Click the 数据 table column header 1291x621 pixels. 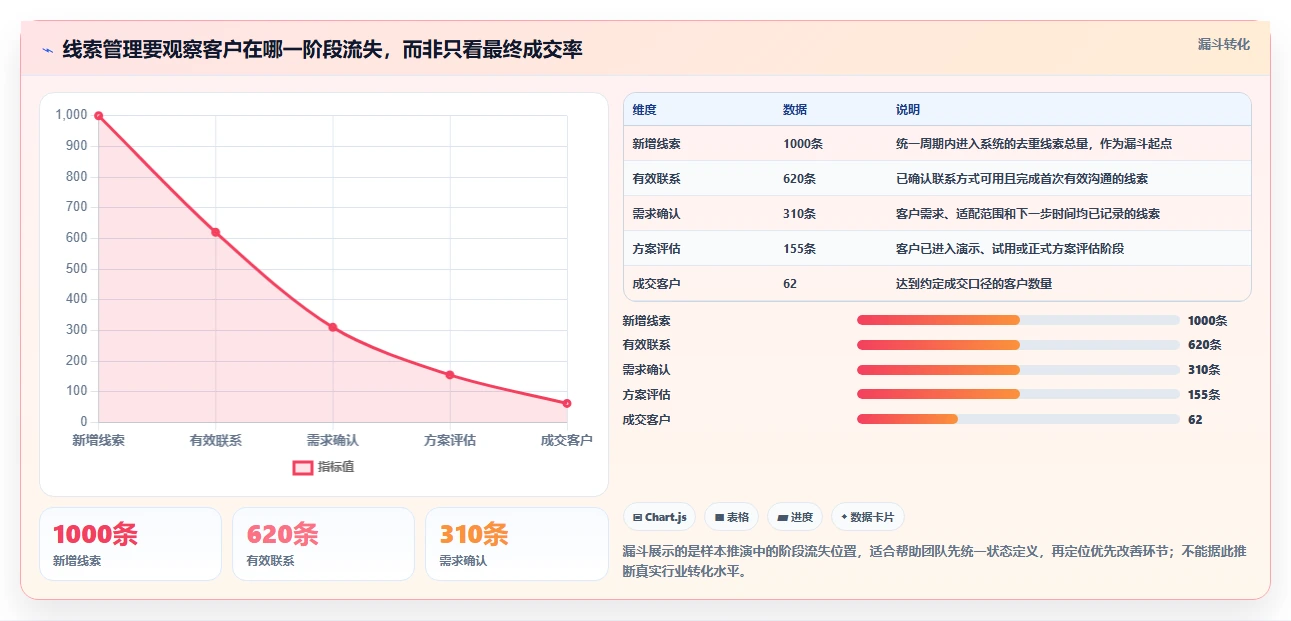click(x=795, y=110)
